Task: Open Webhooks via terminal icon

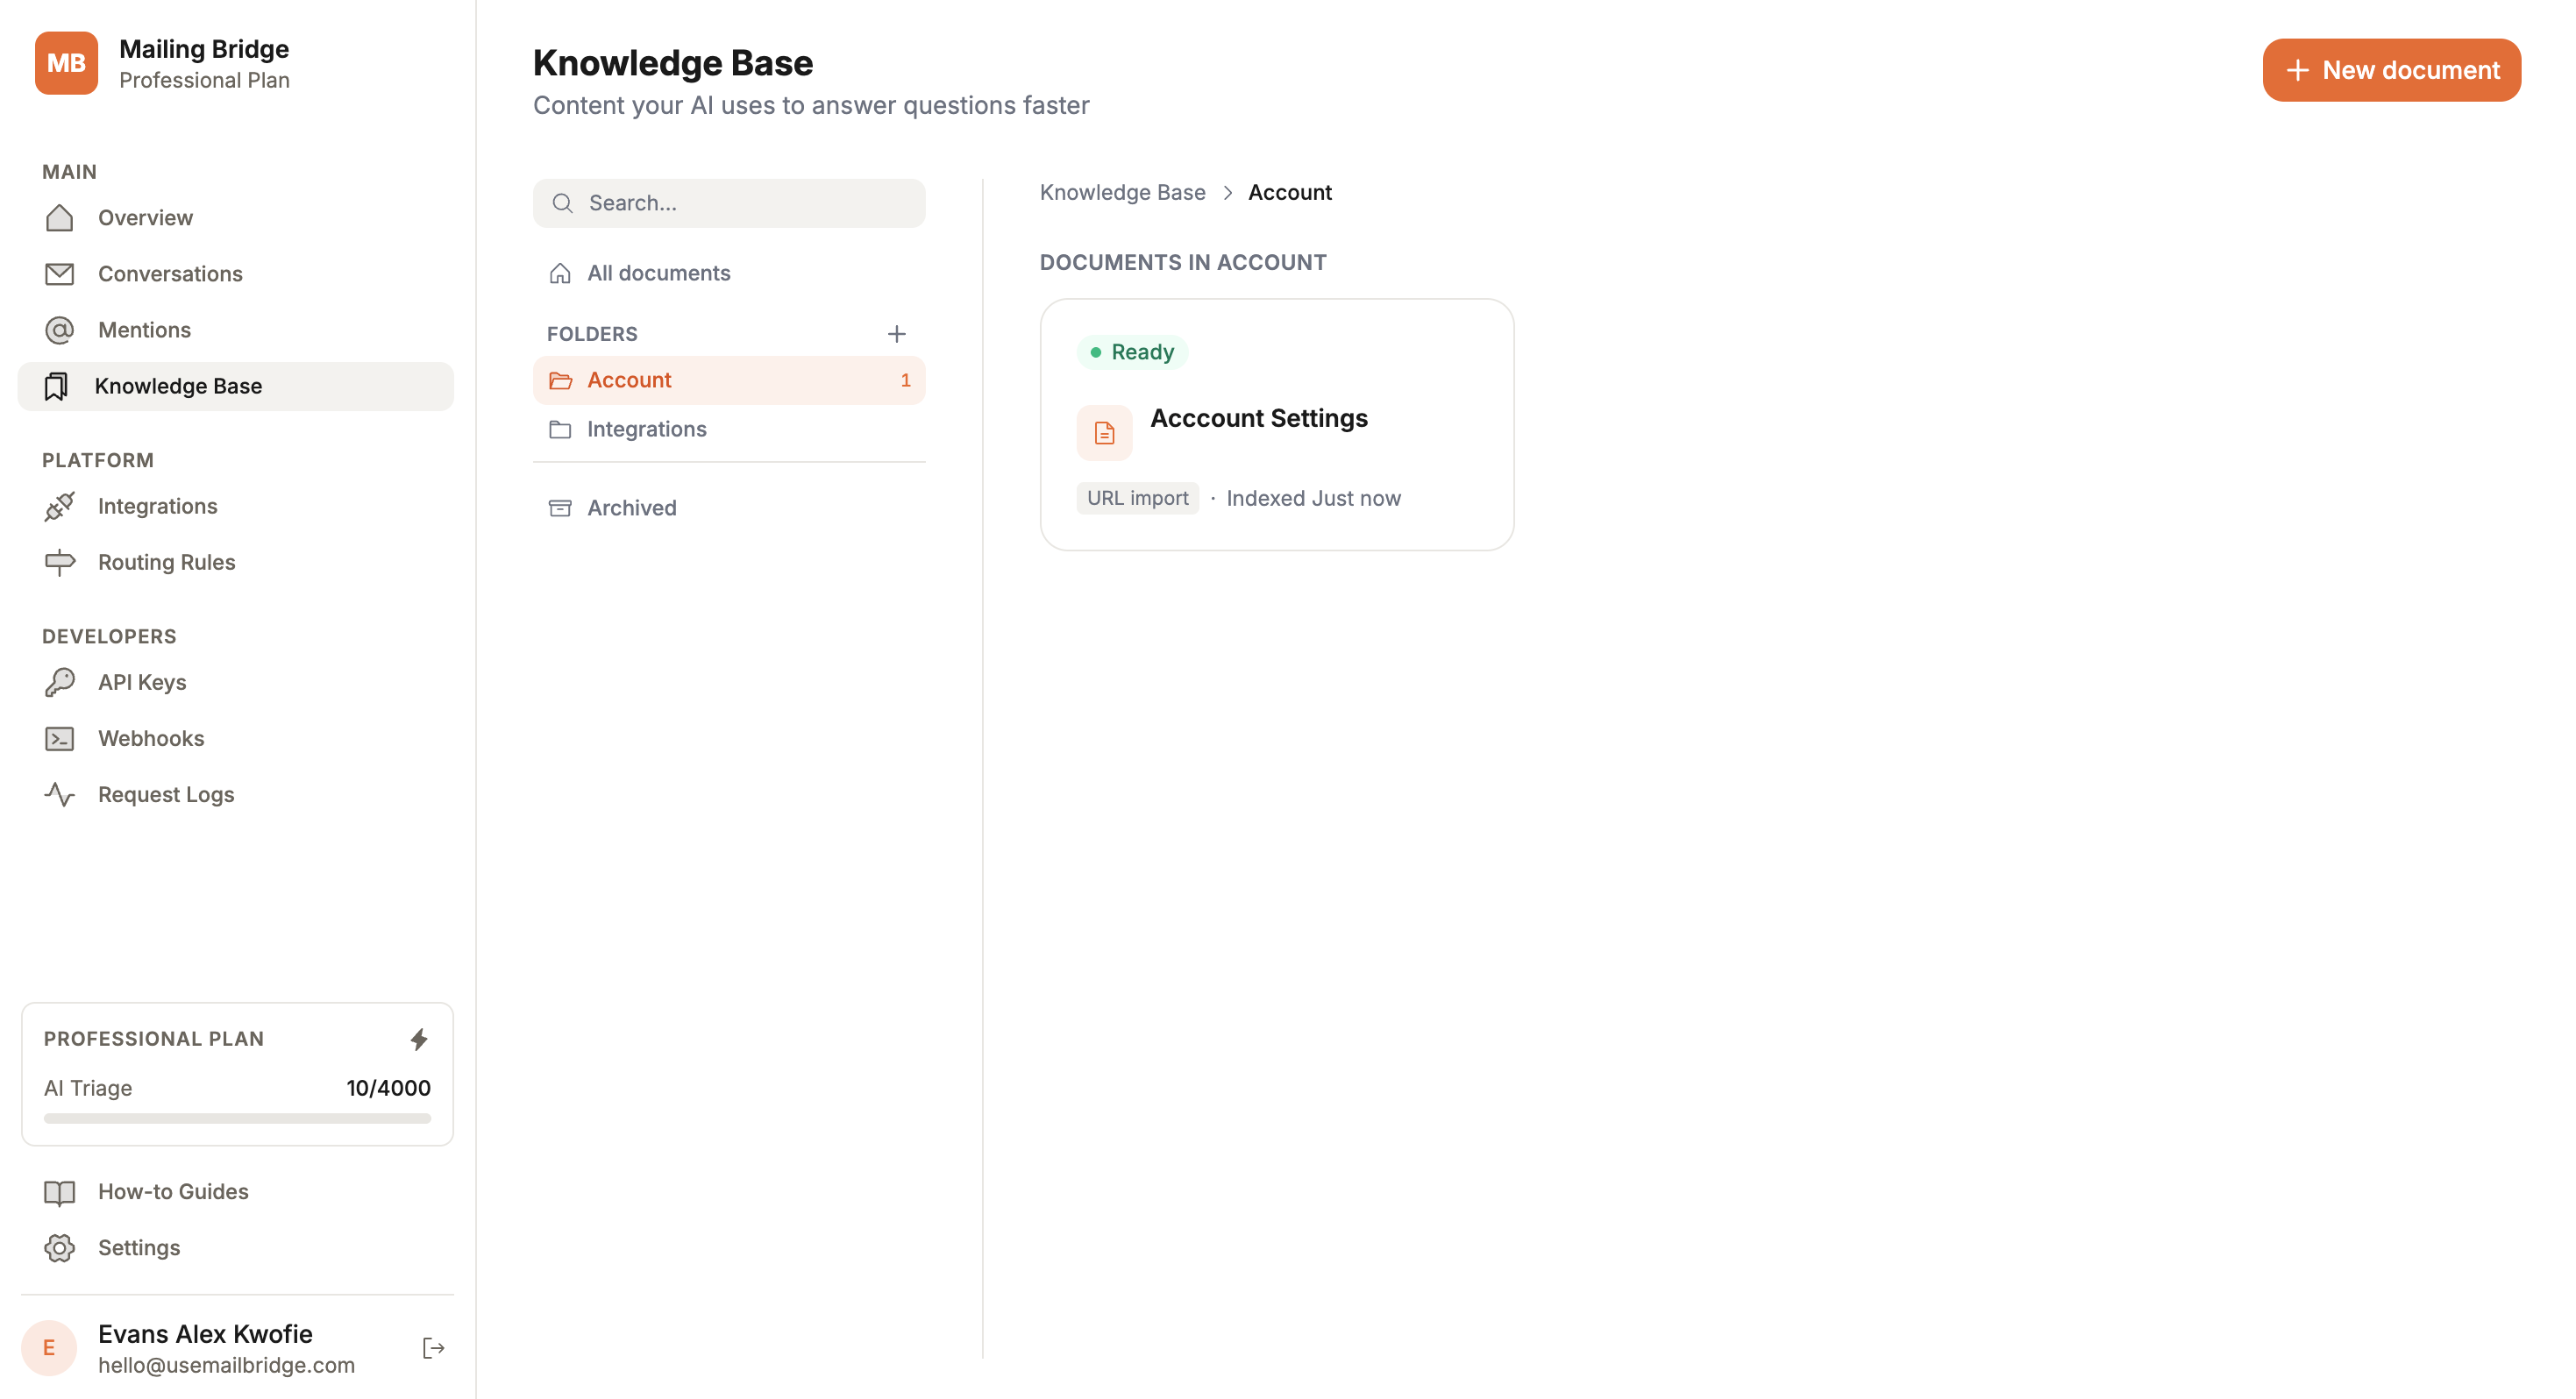Action: [x=59, y=738]
